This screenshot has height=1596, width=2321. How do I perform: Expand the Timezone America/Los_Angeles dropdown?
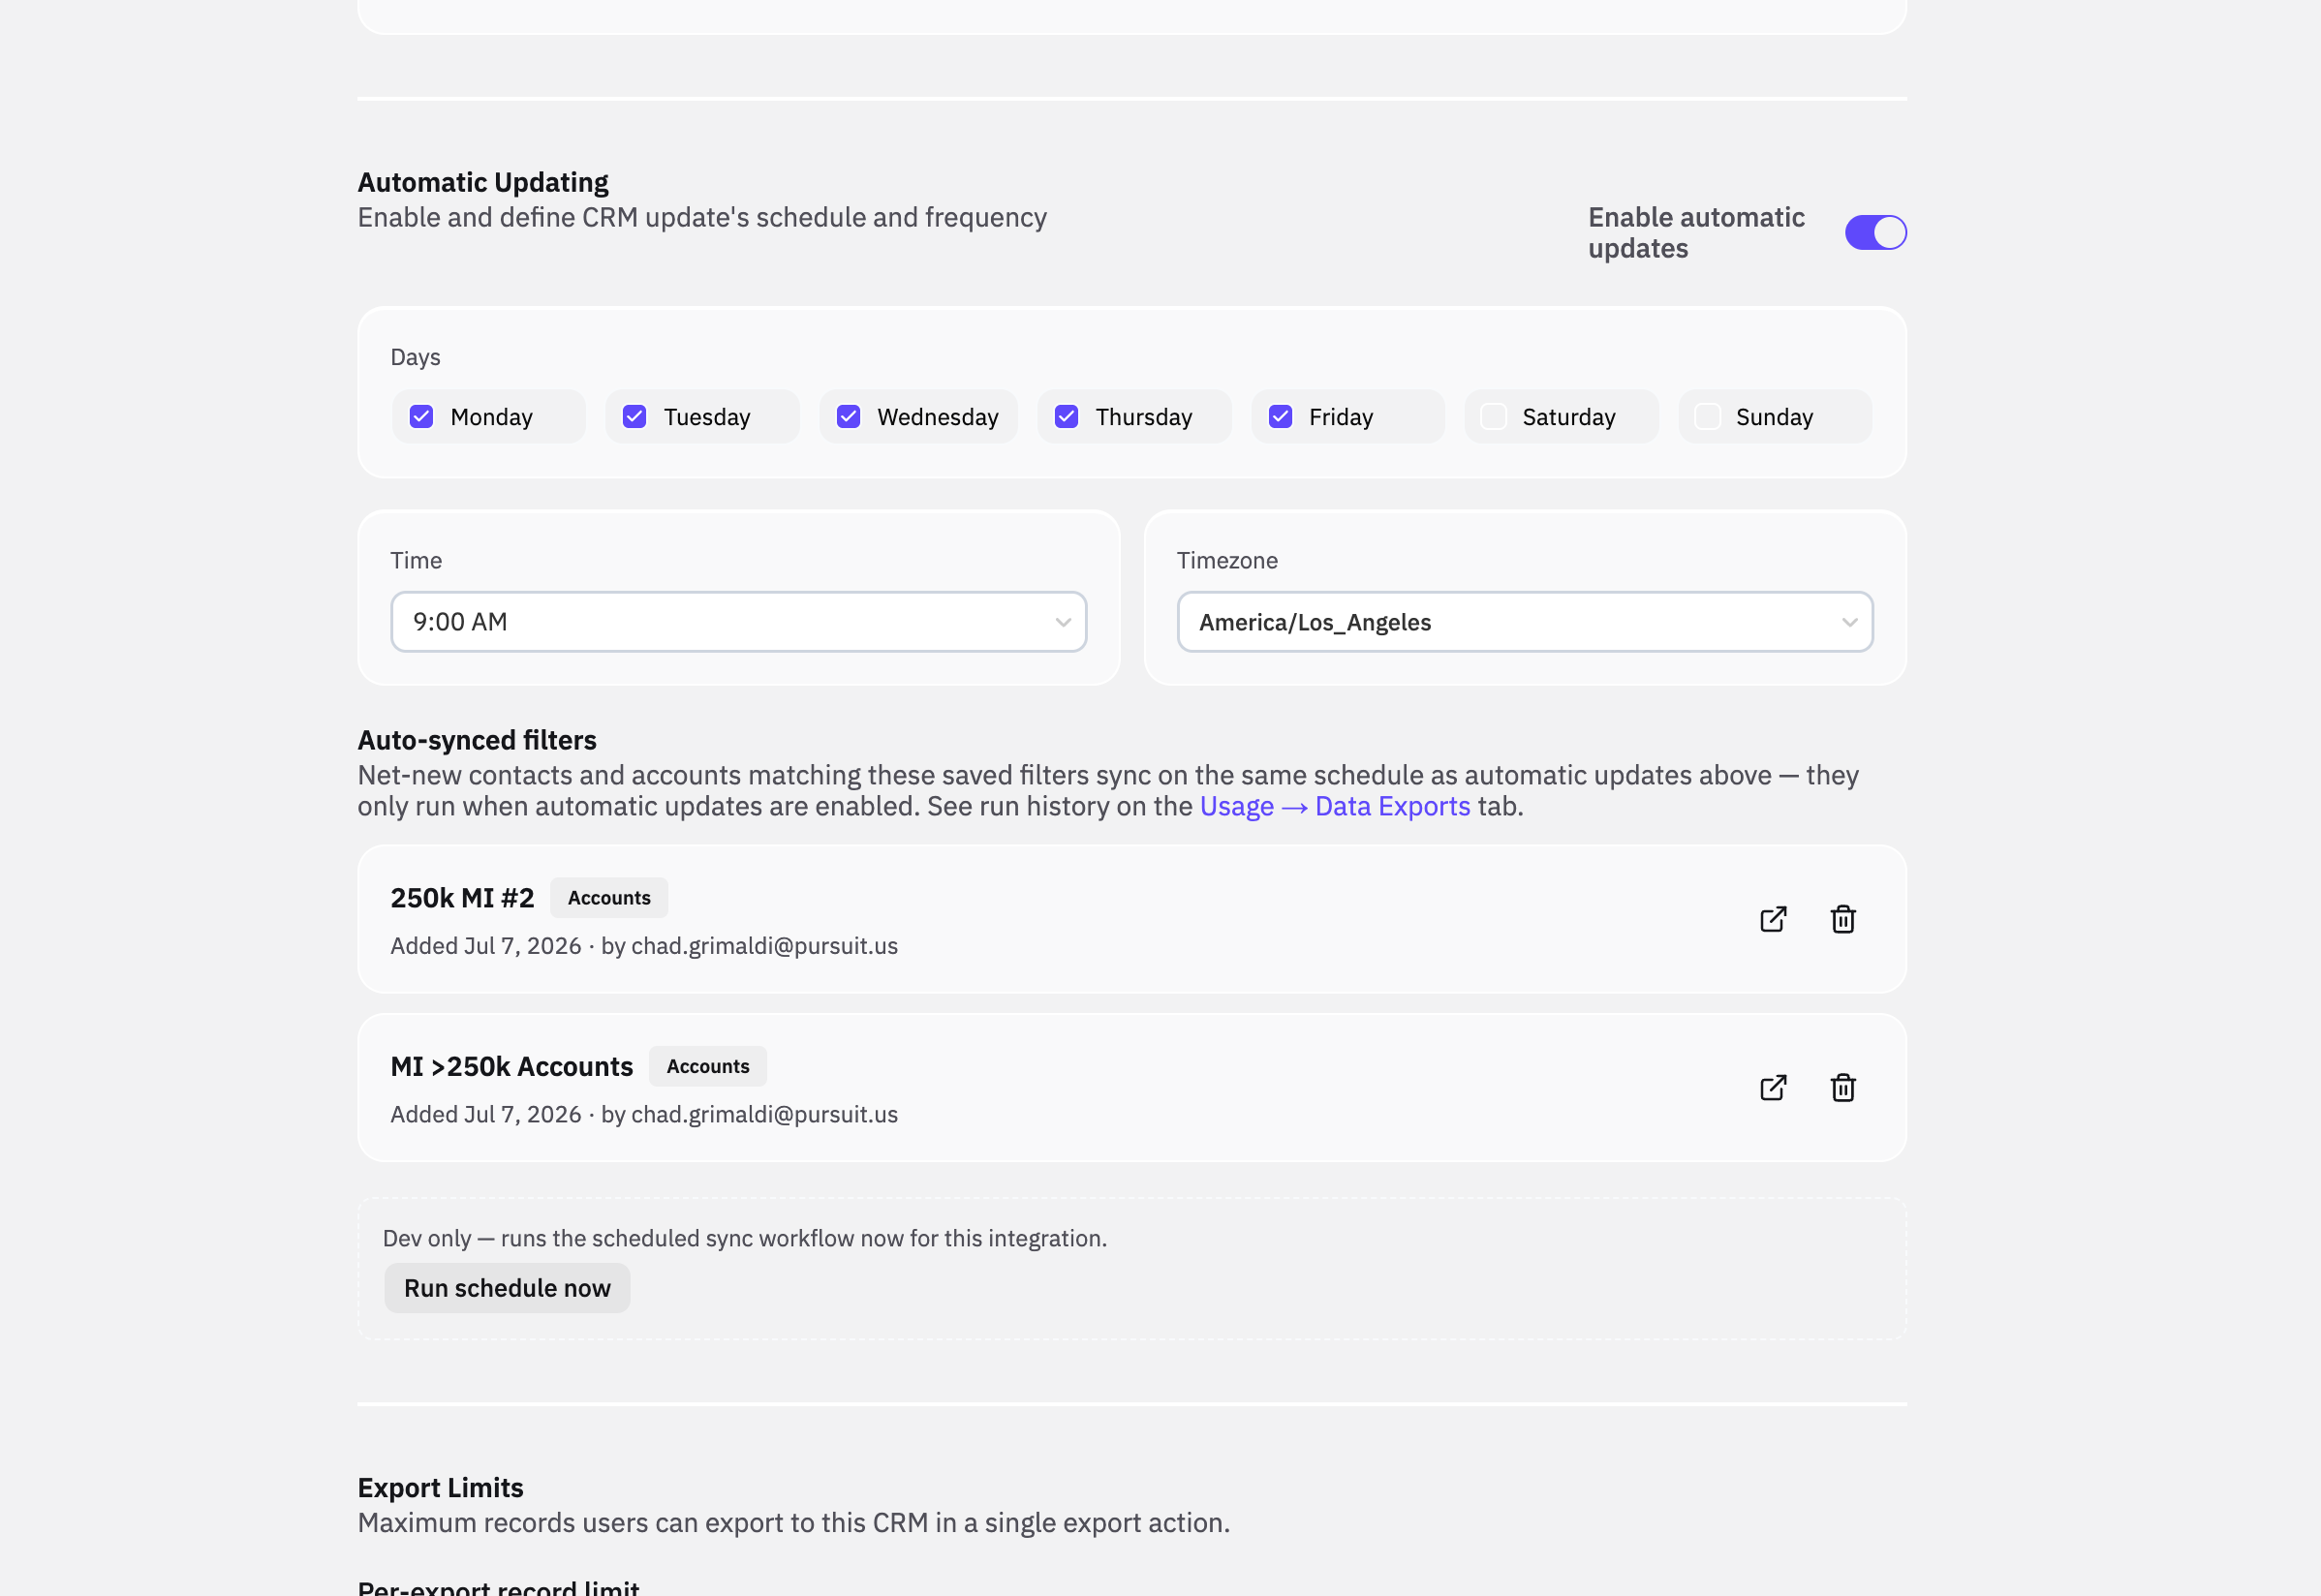(1525, 622)
